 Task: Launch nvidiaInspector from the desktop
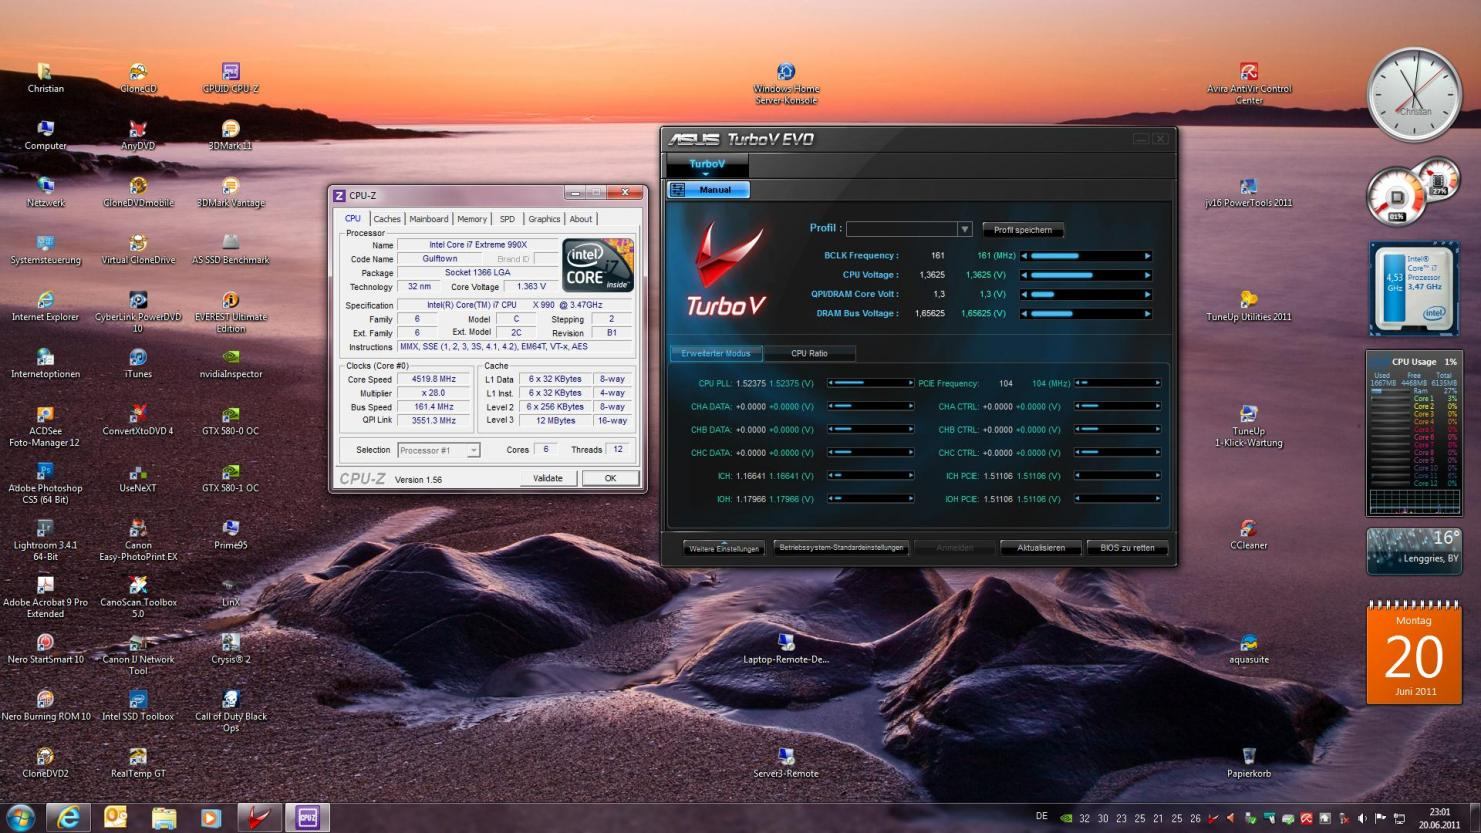(231, 363)
